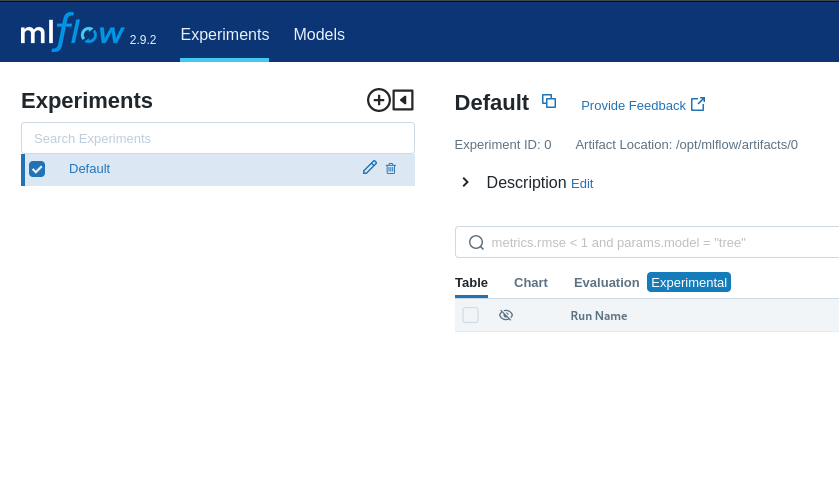Click the copy icon beside Default title
839x480 pixels.
tap(549, 101)
